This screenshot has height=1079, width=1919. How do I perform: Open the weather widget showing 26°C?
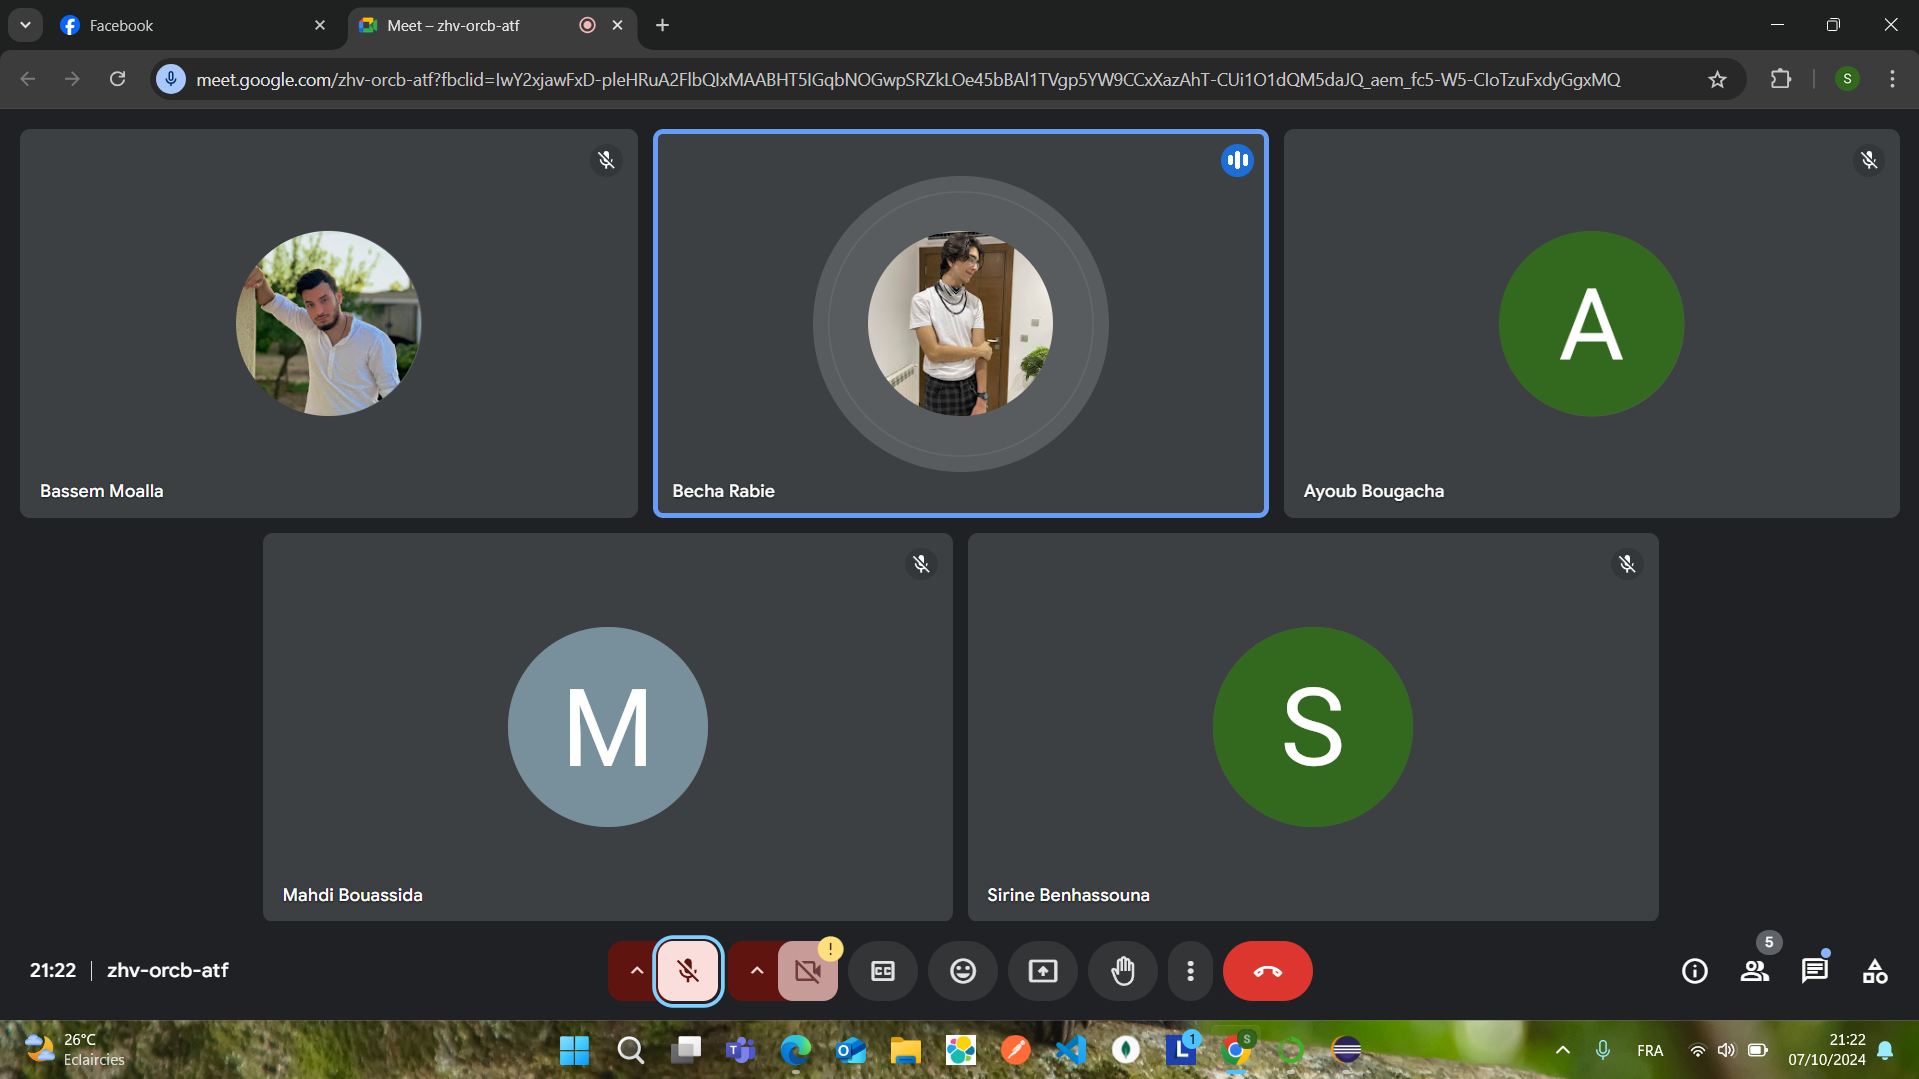click(x=75, y=1050)
